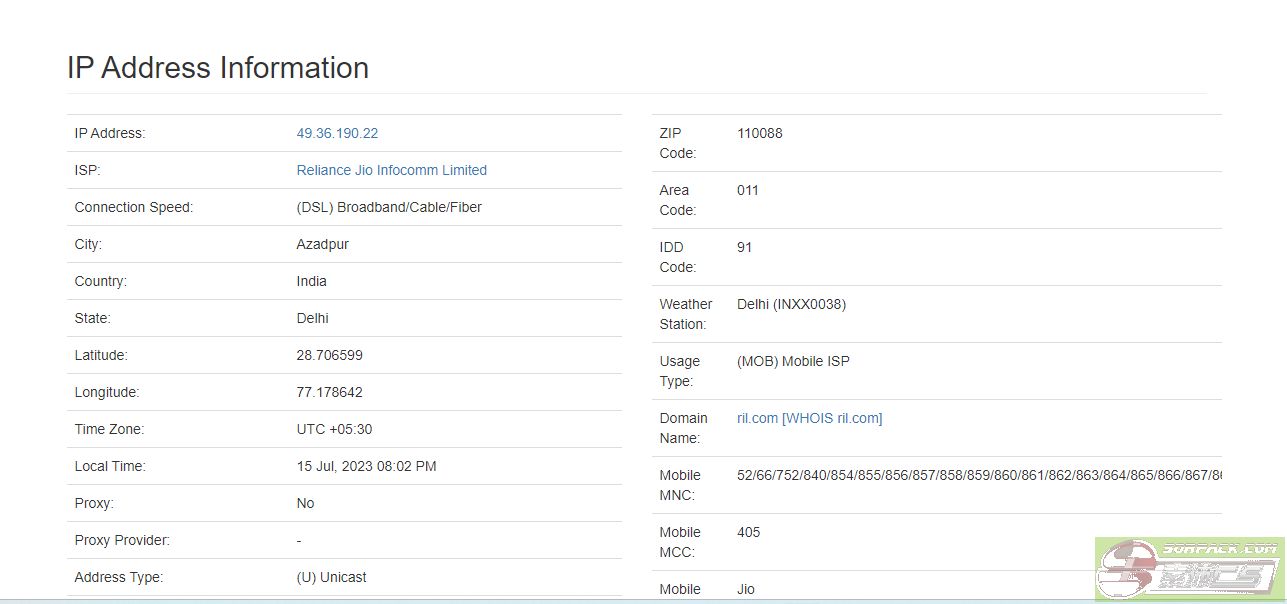Open the Reliance Jio Infocomm Limited link
Screen dimensions: 1287x604
tap(392, 170)
